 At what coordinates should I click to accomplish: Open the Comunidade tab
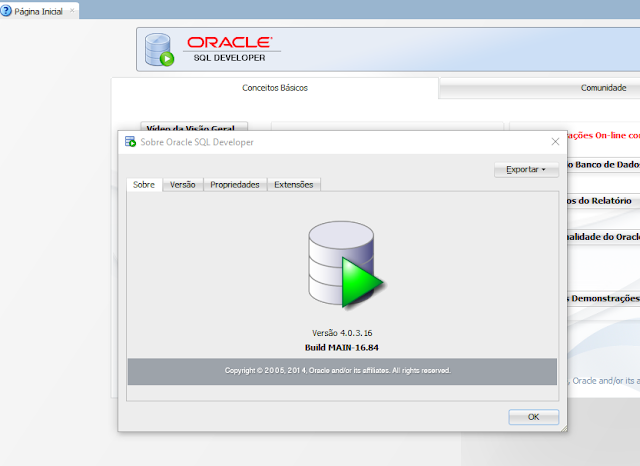(x=603, y=88)
